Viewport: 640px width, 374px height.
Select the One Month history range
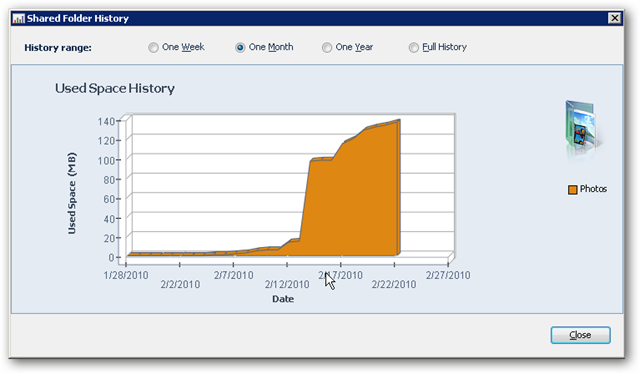tap(264, 47)
